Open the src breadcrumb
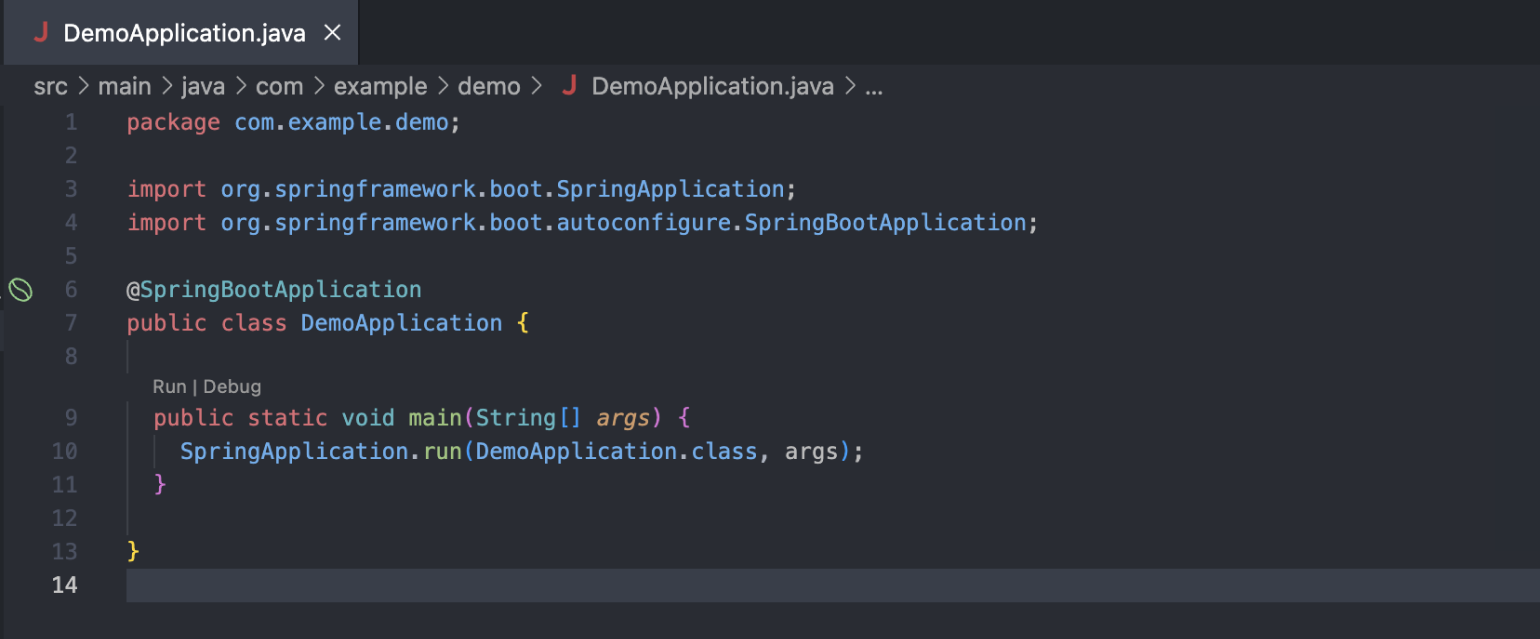Image resolution: width=1540 pixels, height=639 pixels. [51, 87]
